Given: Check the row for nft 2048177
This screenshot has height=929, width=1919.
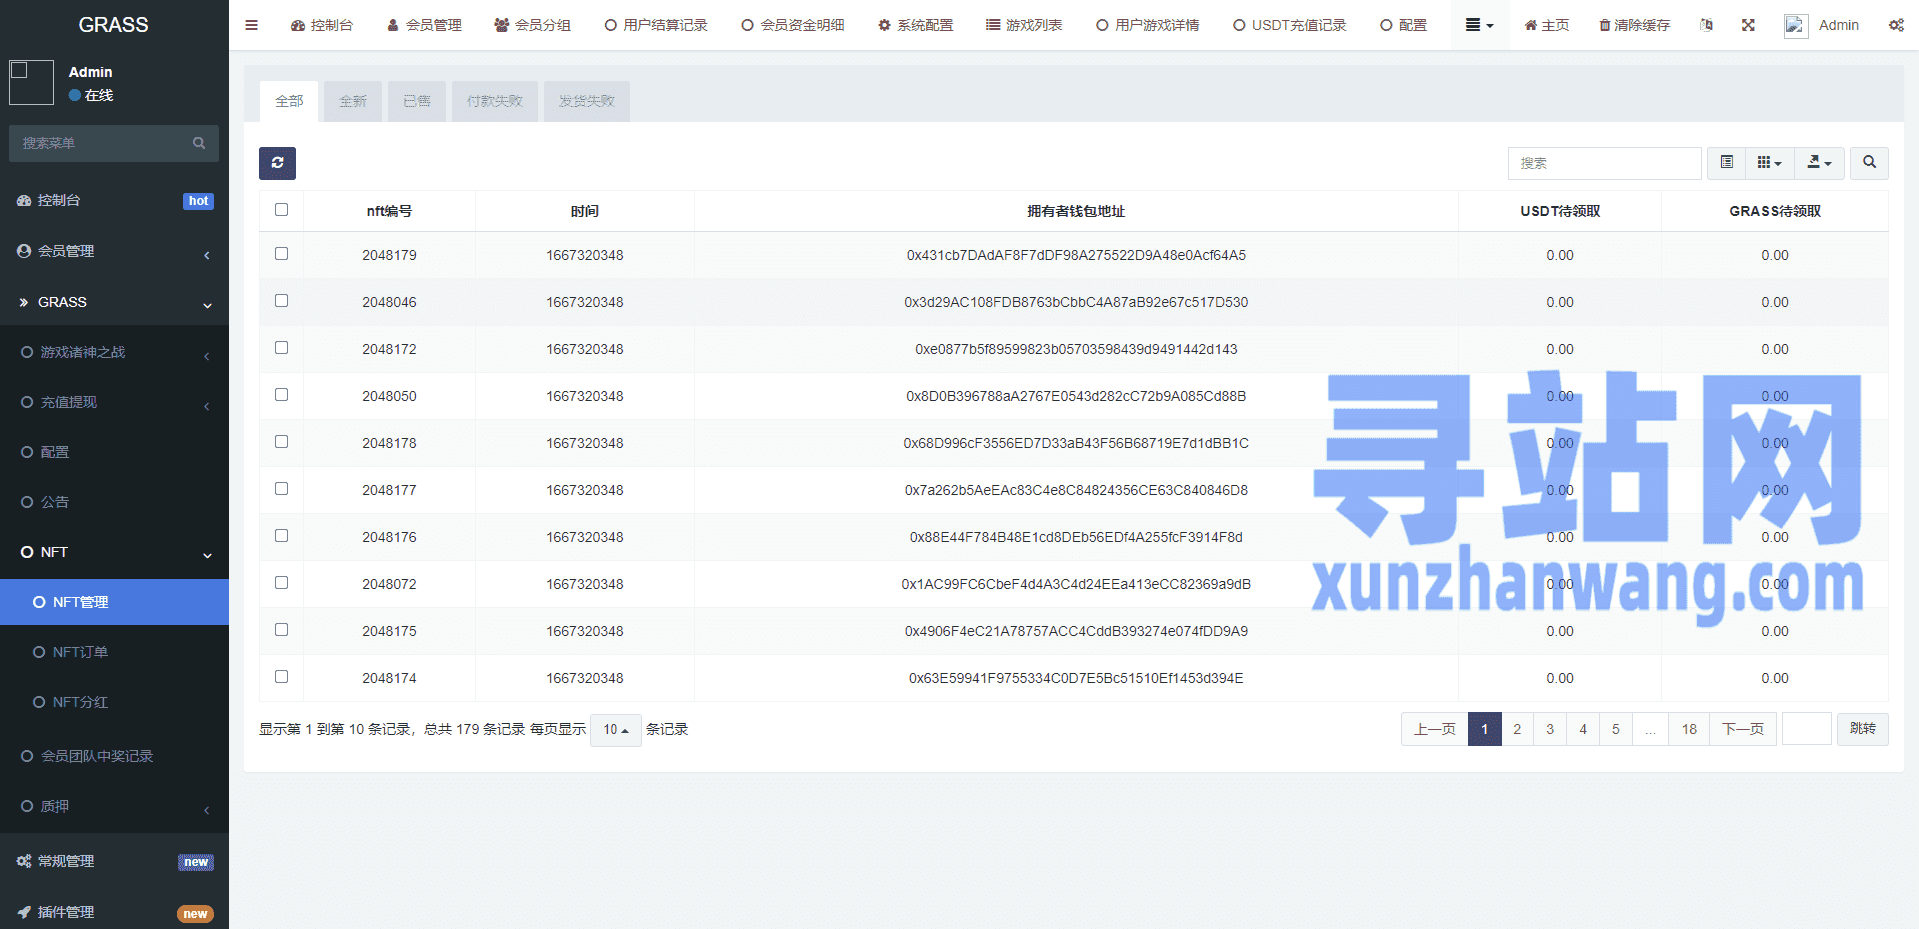Looking at the screenshot, I should coord(281,489).
